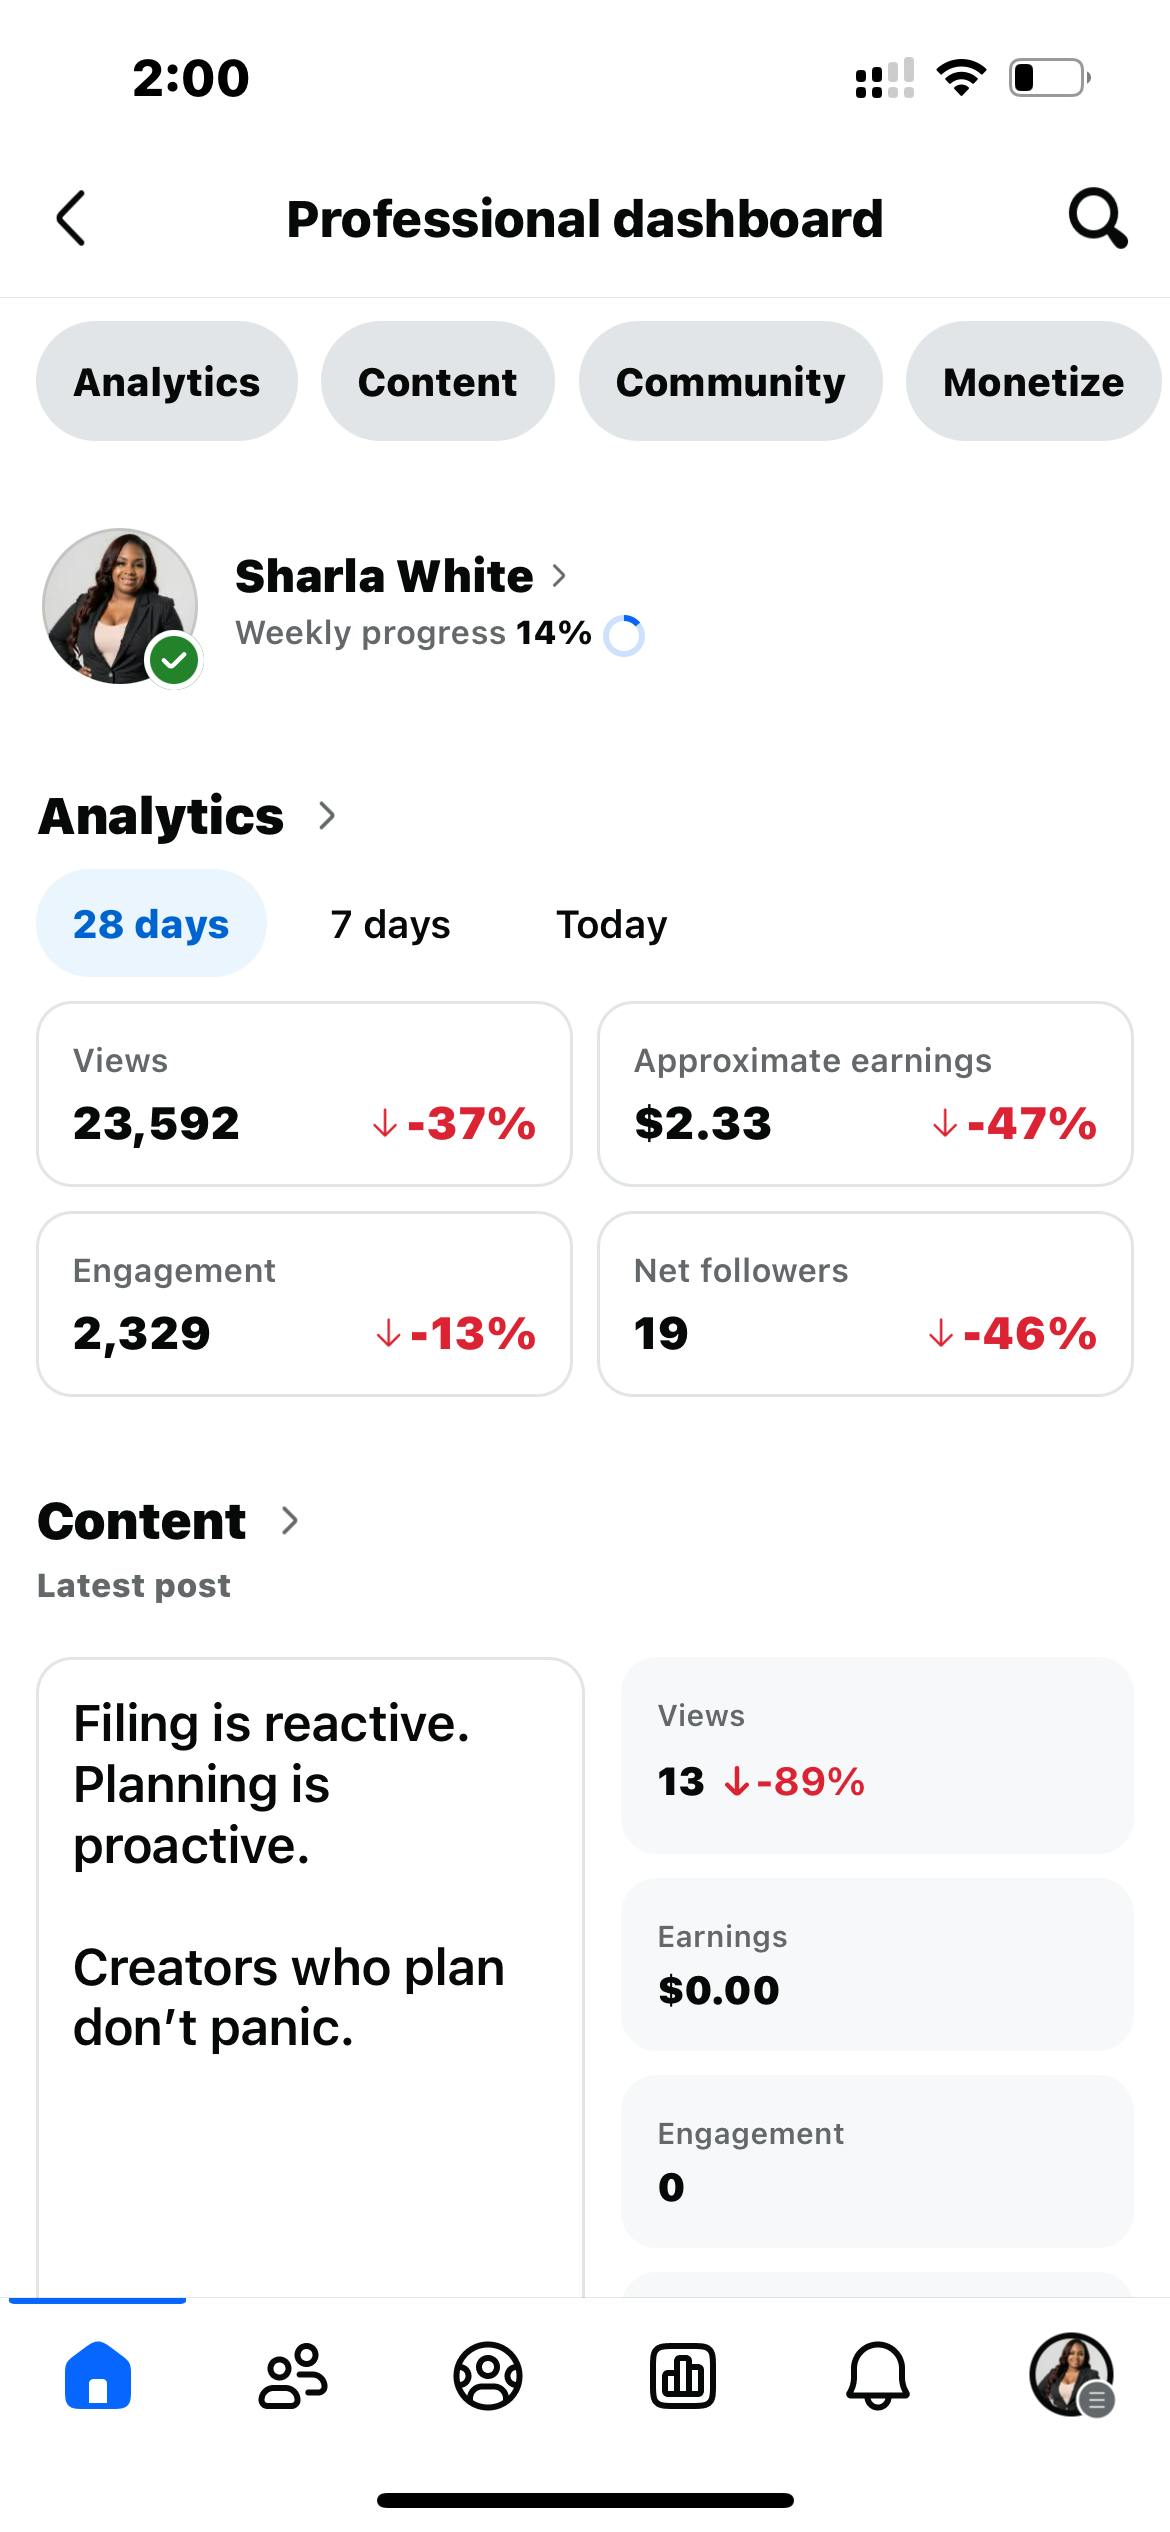
Task: Open profile menu avatar in bottom bar
Action: click(1072, 2375)
